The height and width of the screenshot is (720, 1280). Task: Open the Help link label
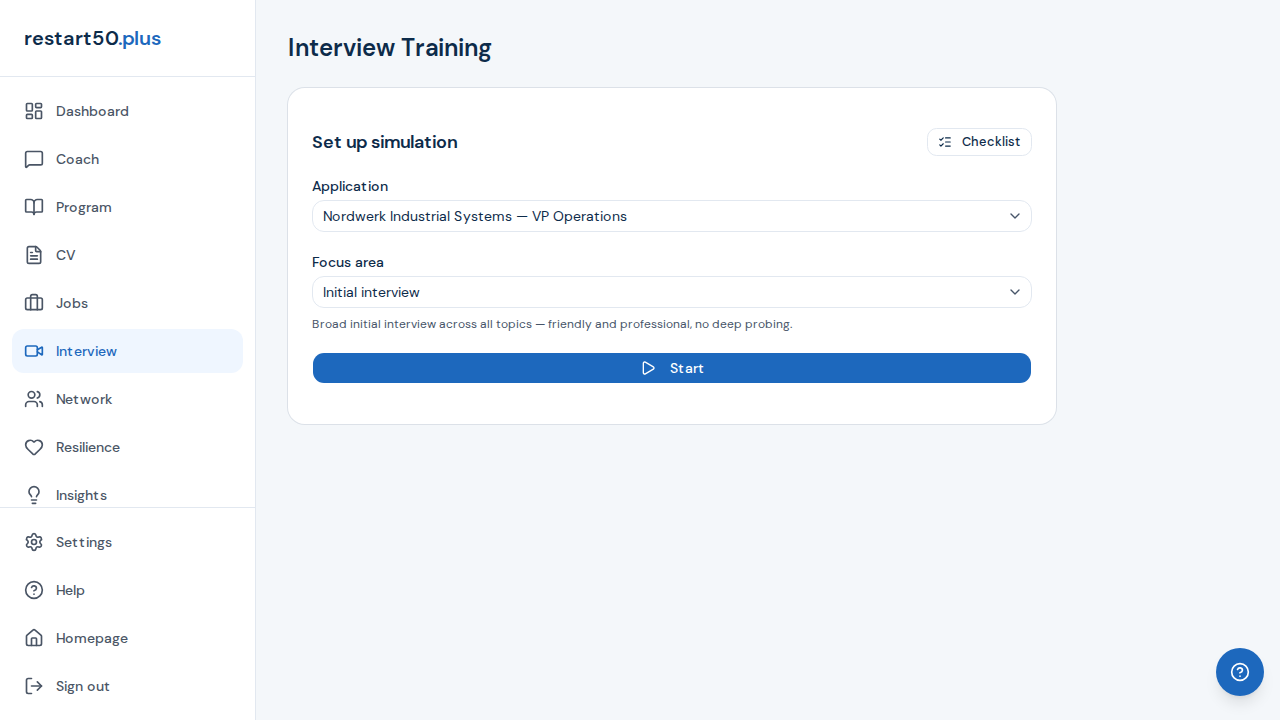[x=70, y=590]
